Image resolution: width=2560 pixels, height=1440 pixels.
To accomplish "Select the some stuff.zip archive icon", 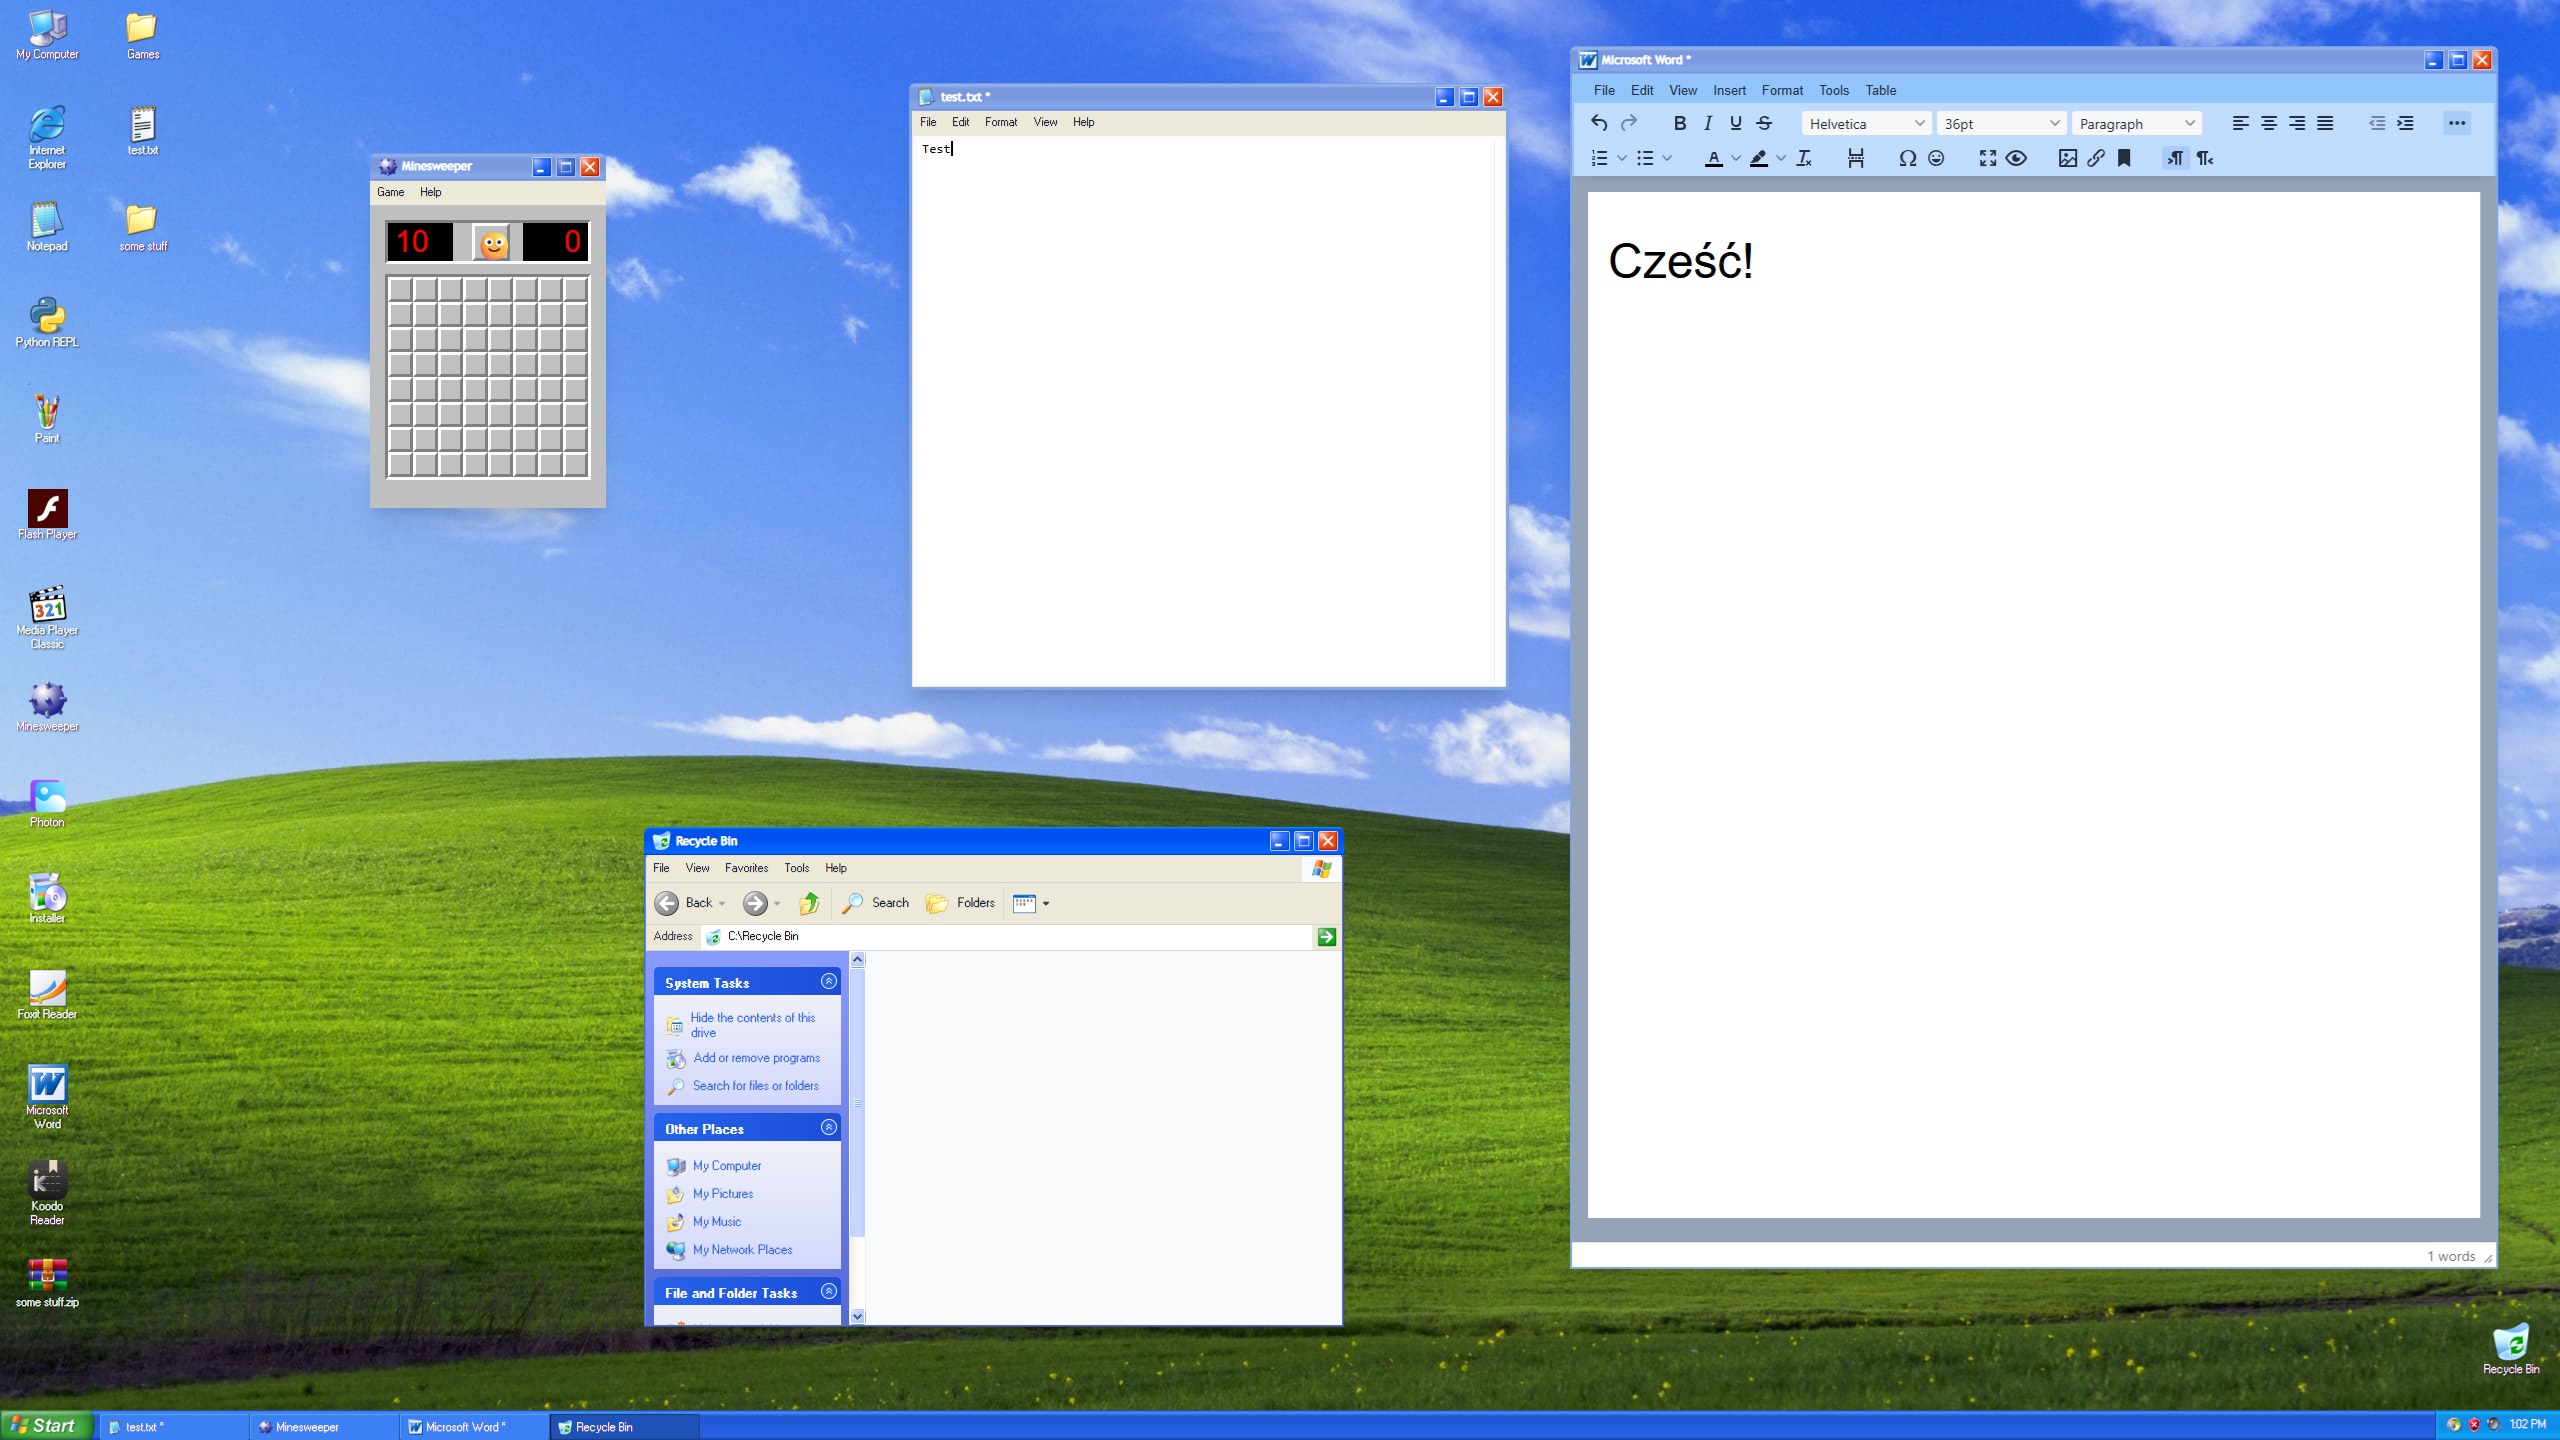I will click(x=47, y=1283).
